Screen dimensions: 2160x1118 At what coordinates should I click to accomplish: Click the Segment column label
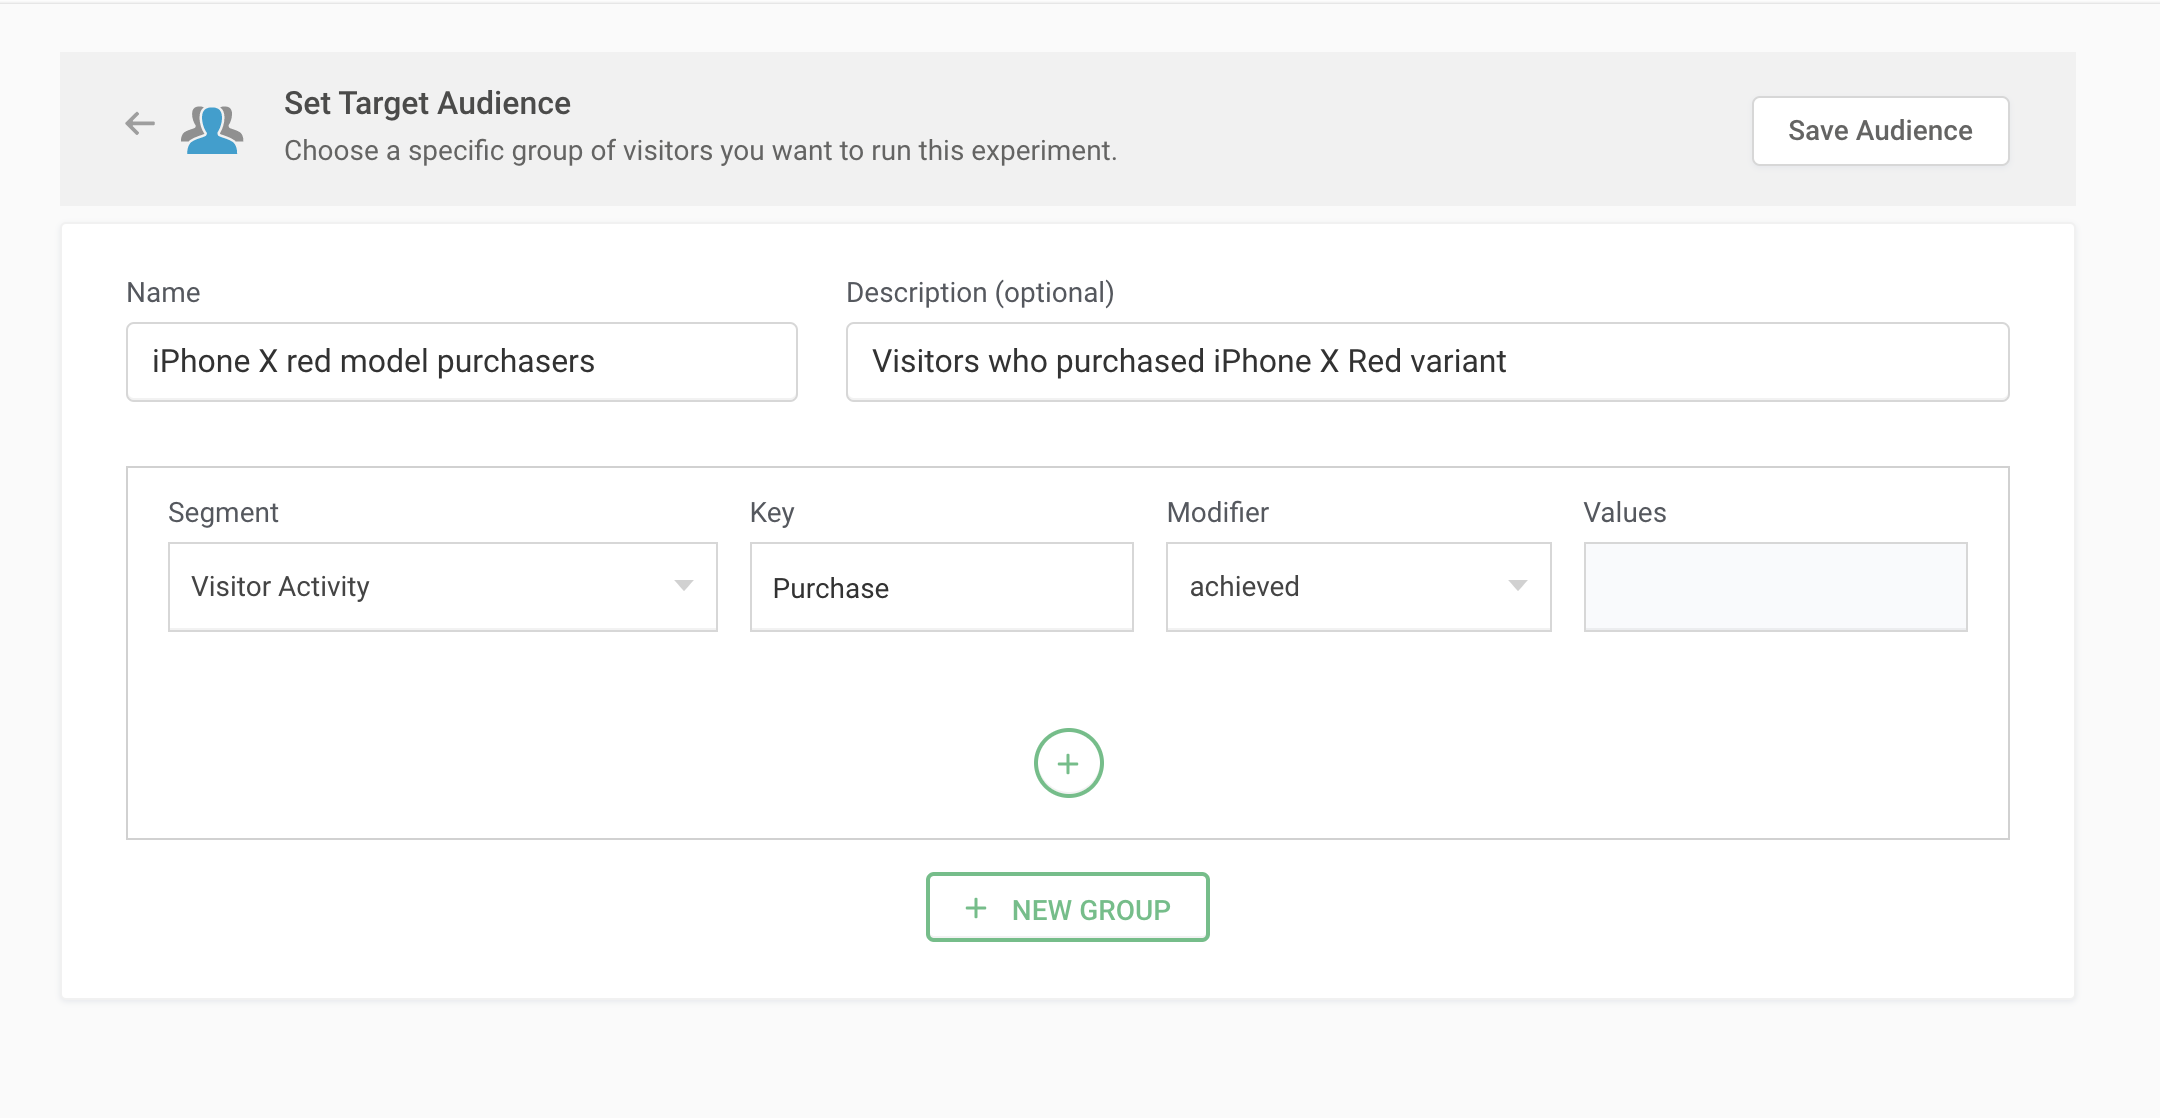(x=223, y=512)
